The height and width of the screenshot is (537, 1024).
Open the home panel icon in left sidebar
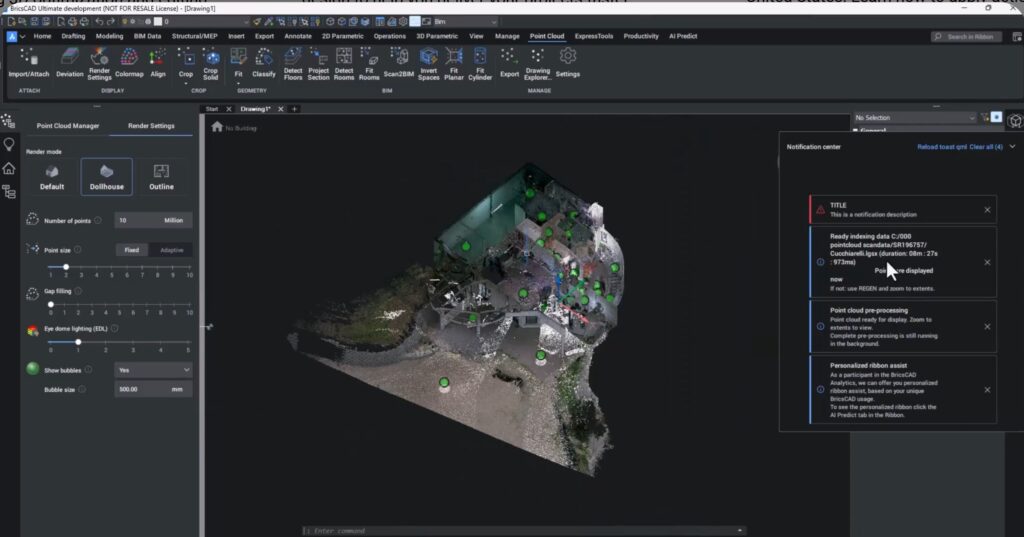pyautogui.click(x=9, y=169)
